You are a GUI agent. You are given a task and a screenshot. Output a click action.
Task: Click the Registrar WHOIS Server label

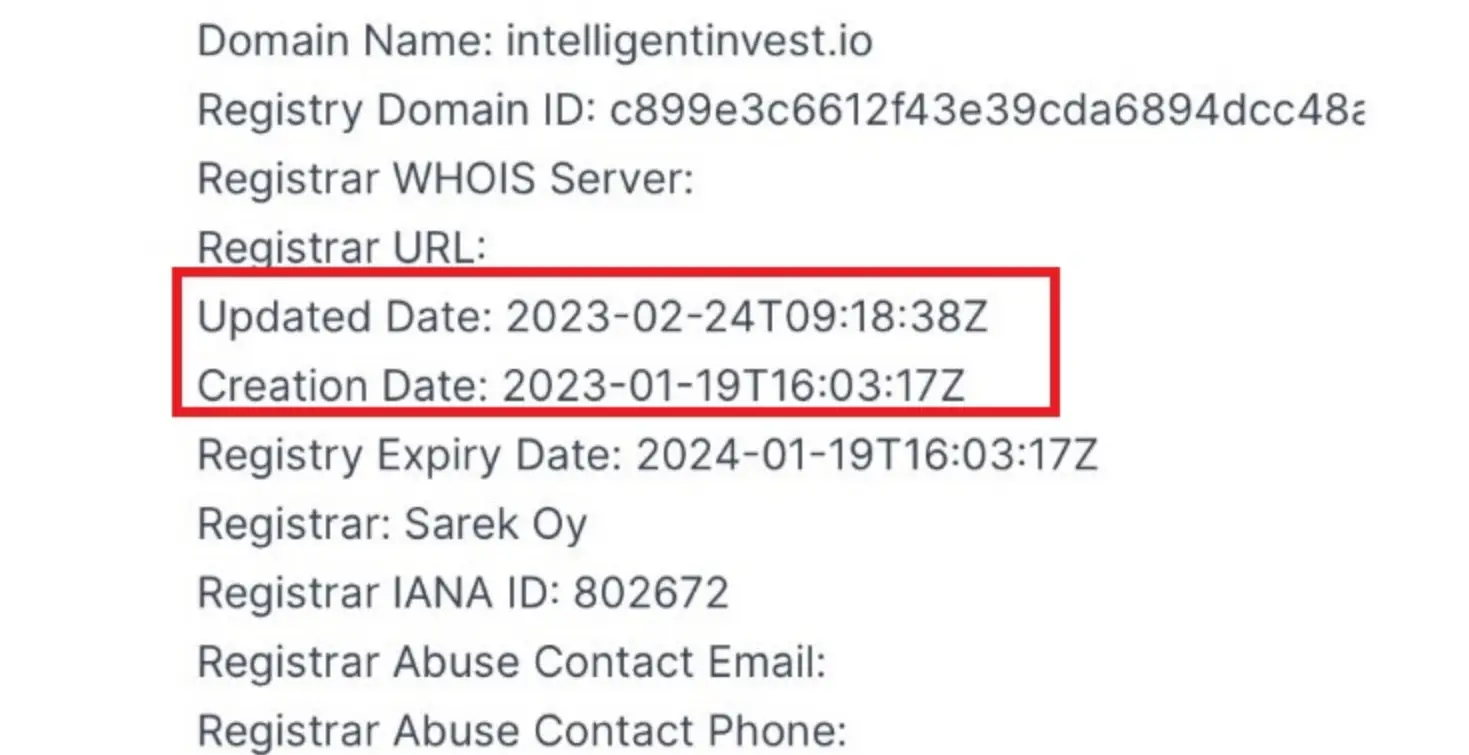coord(445,179)
